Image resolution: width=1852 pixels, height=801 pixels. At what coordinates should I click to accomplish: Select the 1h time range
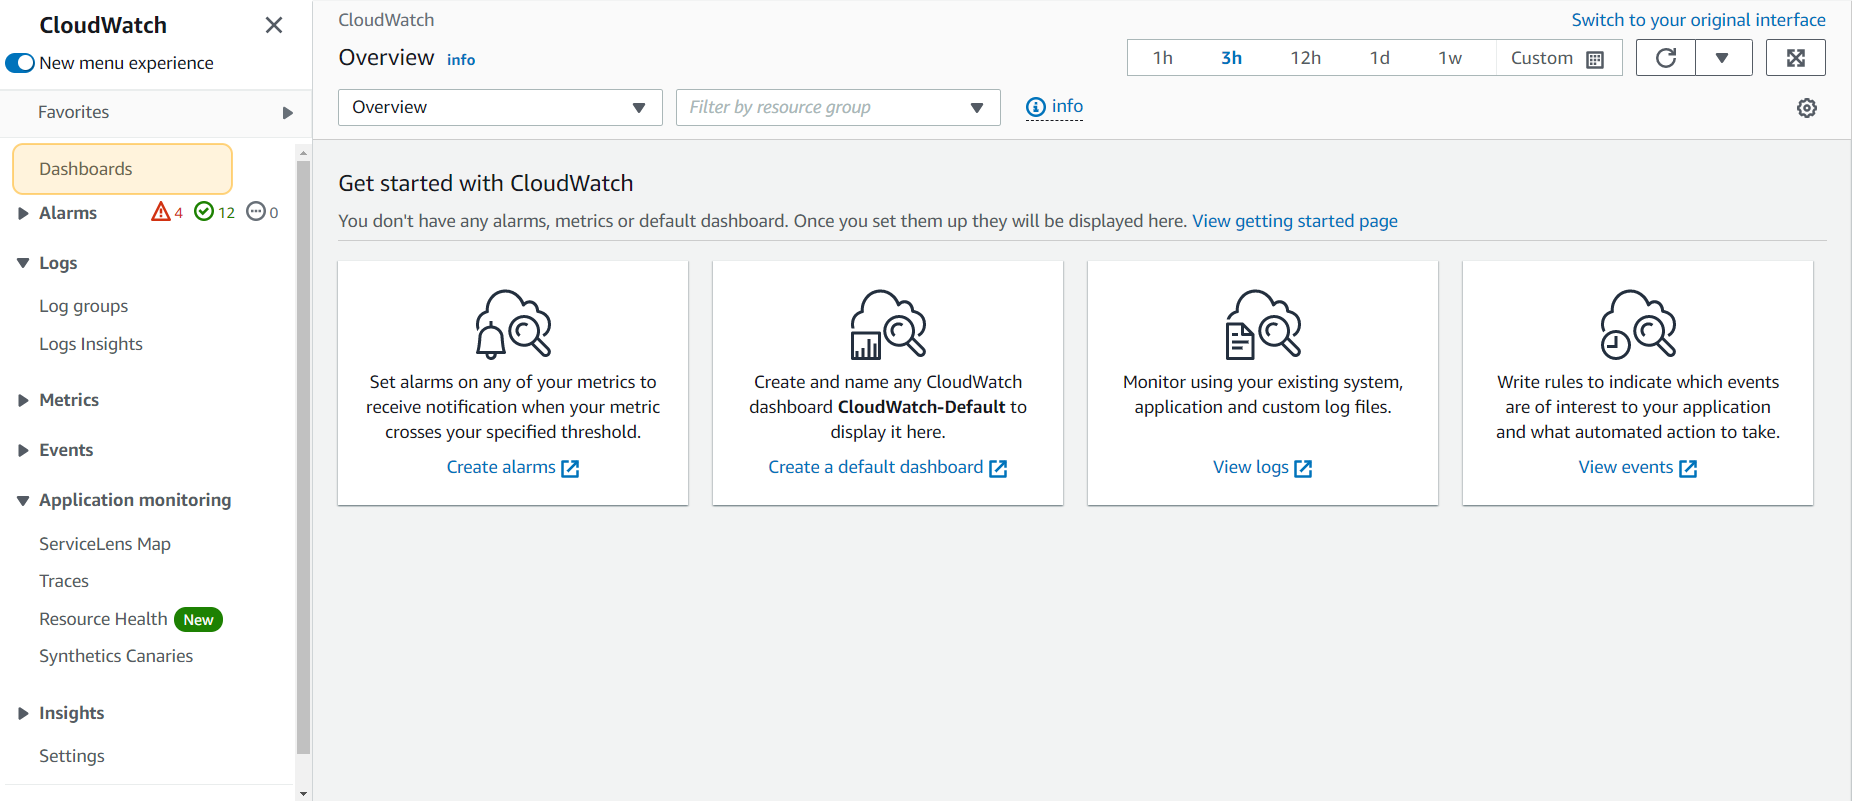click(x=1162, y=58)
